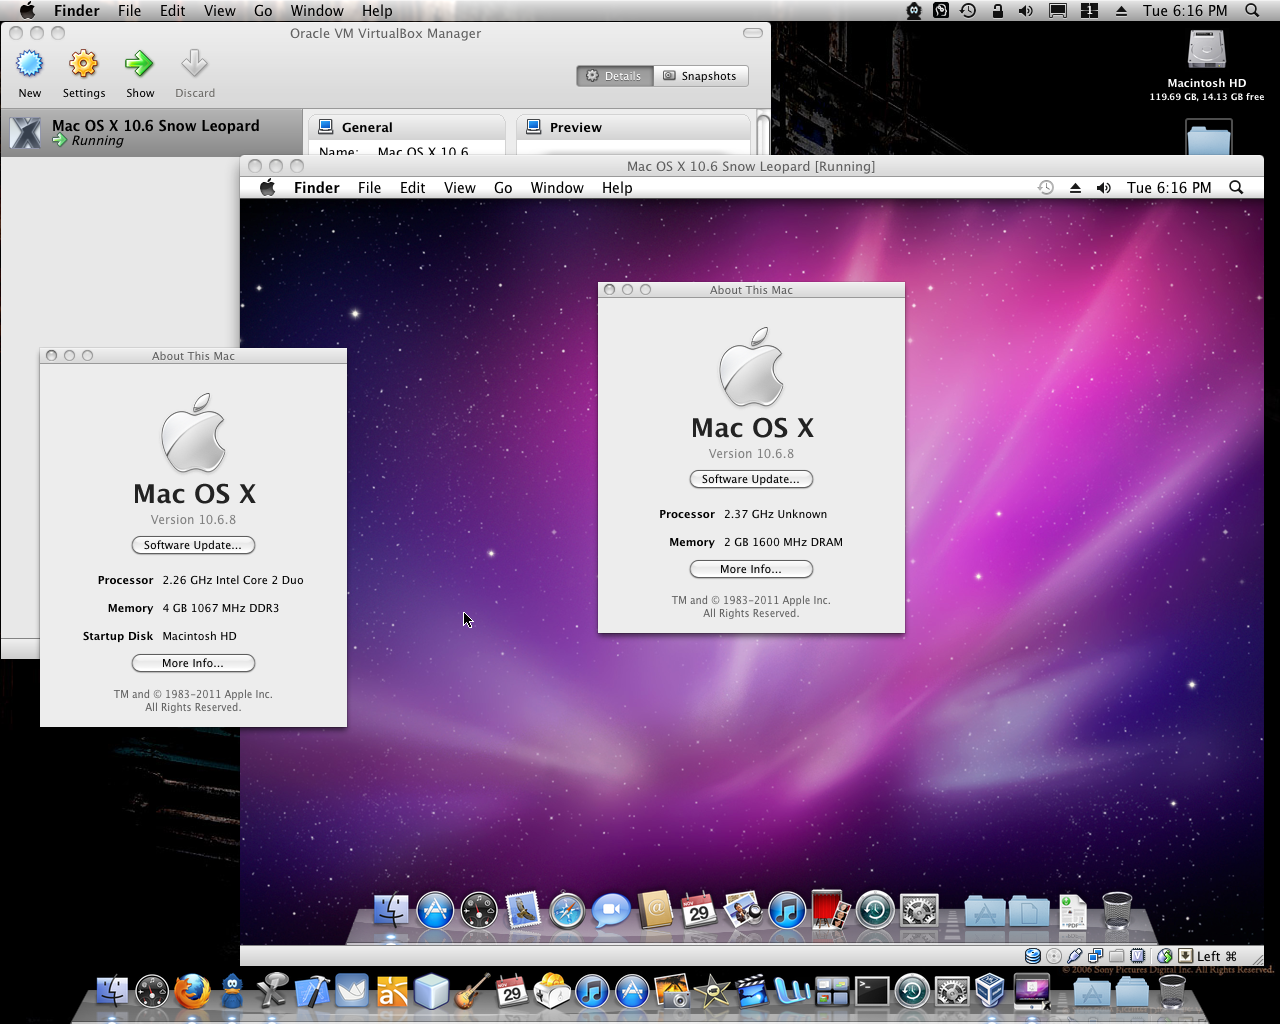The height and width of the screenshot is (1024, 1280).
Task: Open Safari in the guest VM dock
Action: coord(567,911)
